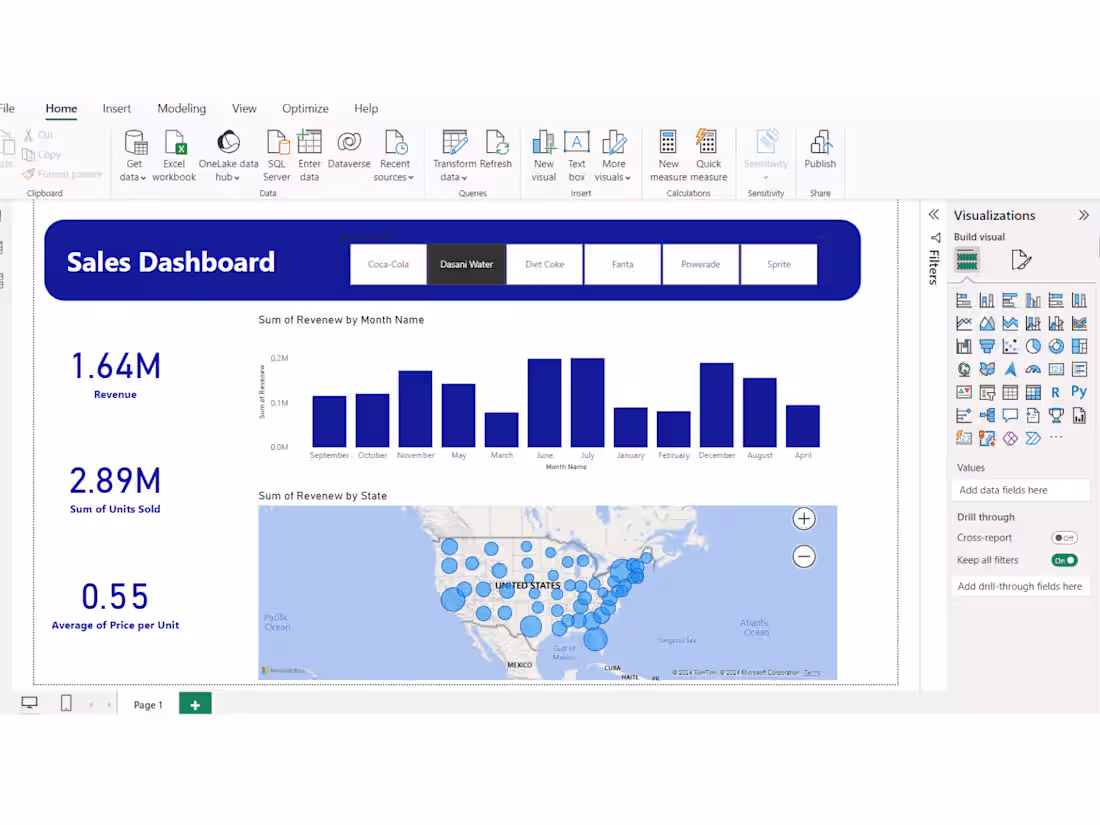
Task: Insert a Python visual
Action: pos(1078,391)
